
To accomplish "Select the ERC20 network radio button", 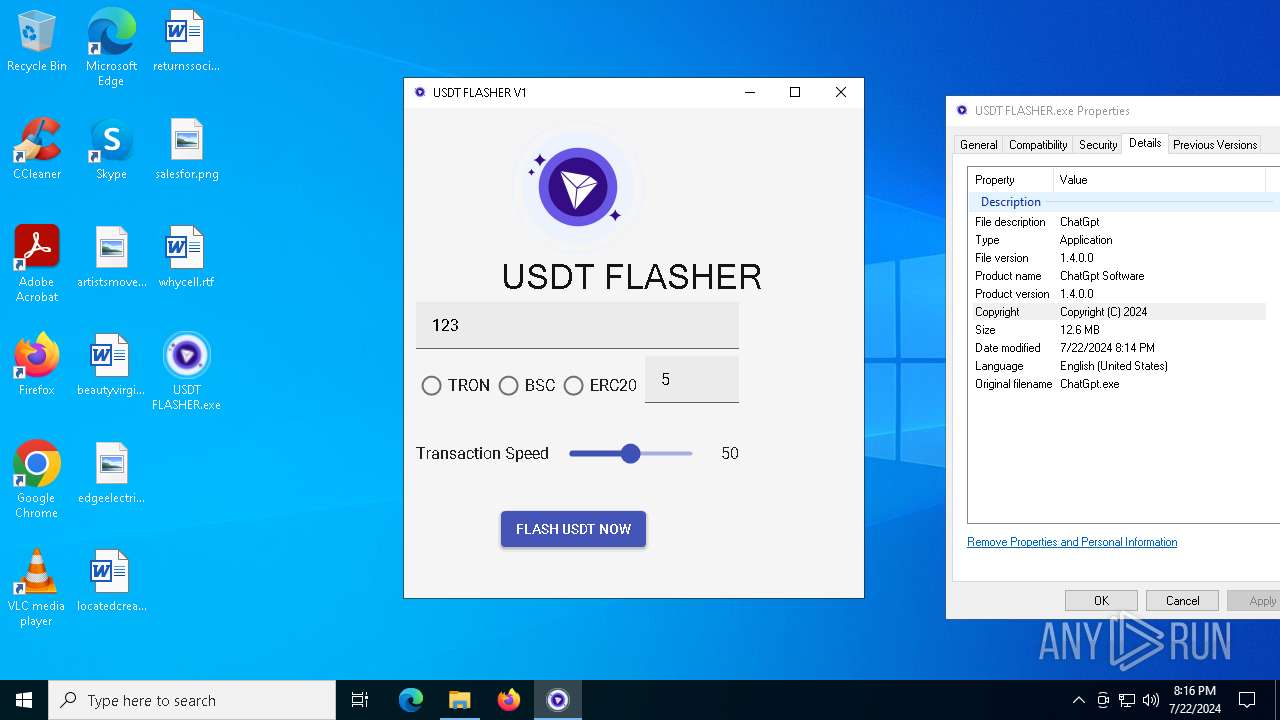I will point(573,386).
